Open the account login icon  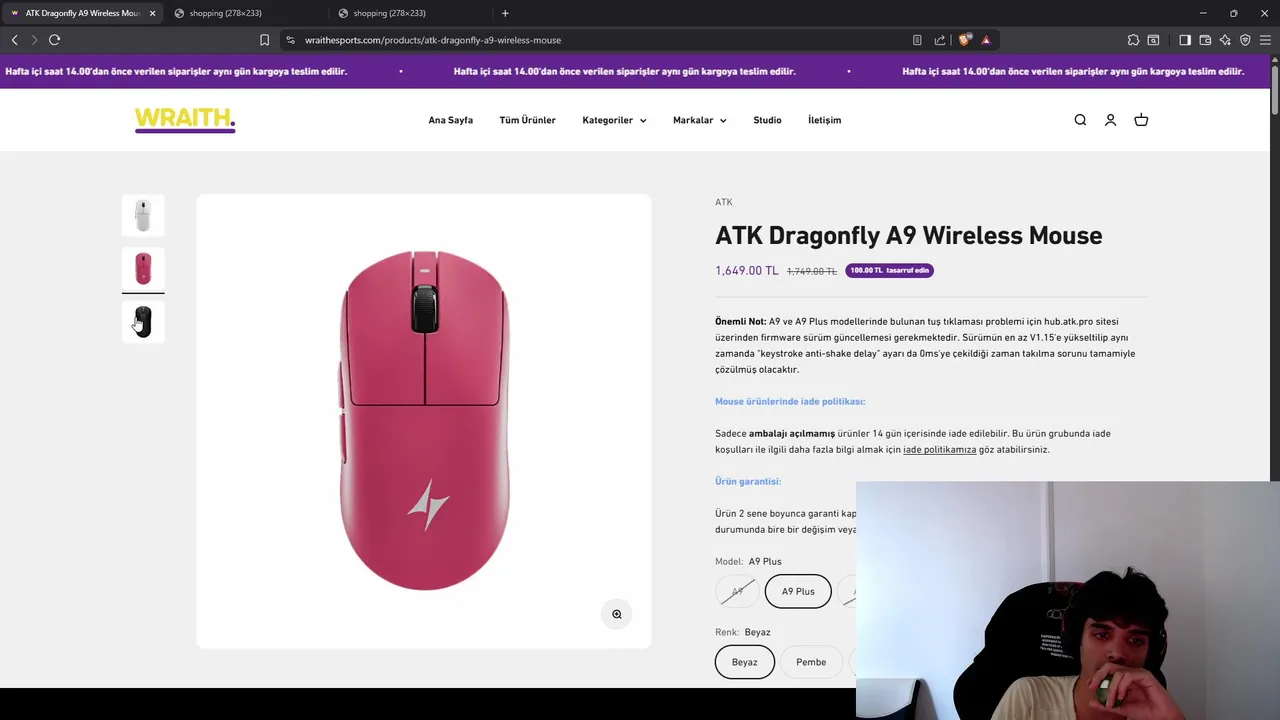[1110, 120]
